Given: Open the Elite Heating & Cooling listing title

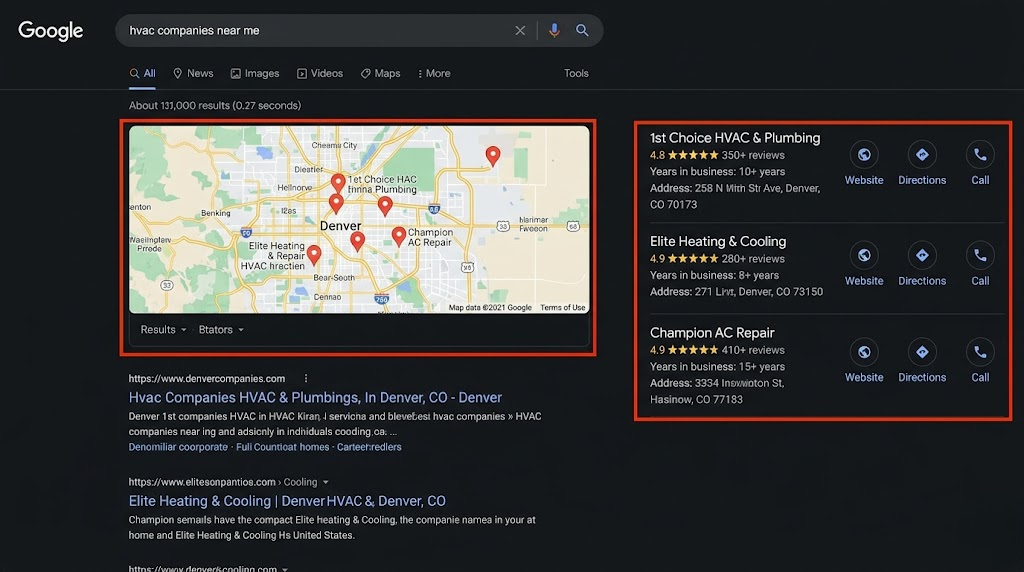Looking at the screenshot, I should 718,242.
